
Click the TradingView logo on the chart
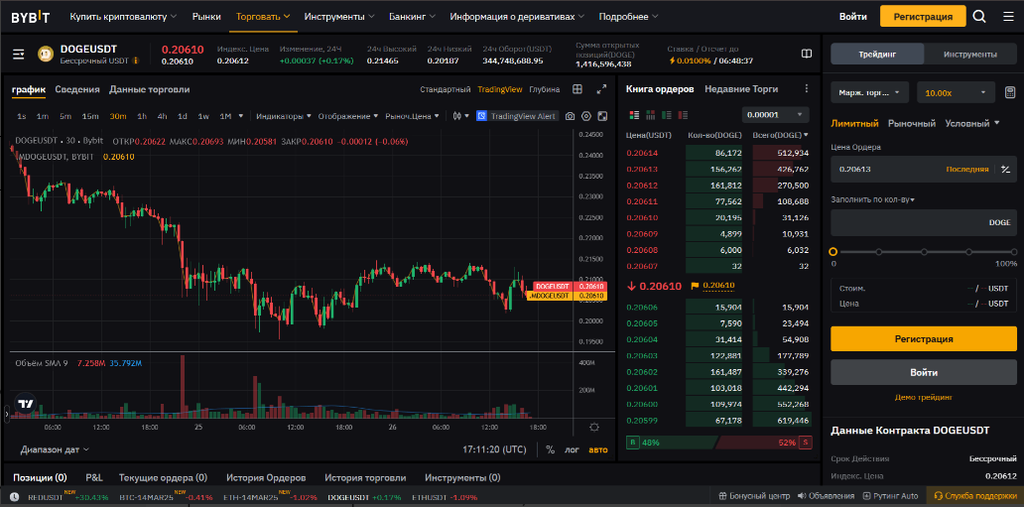point(25,404)
